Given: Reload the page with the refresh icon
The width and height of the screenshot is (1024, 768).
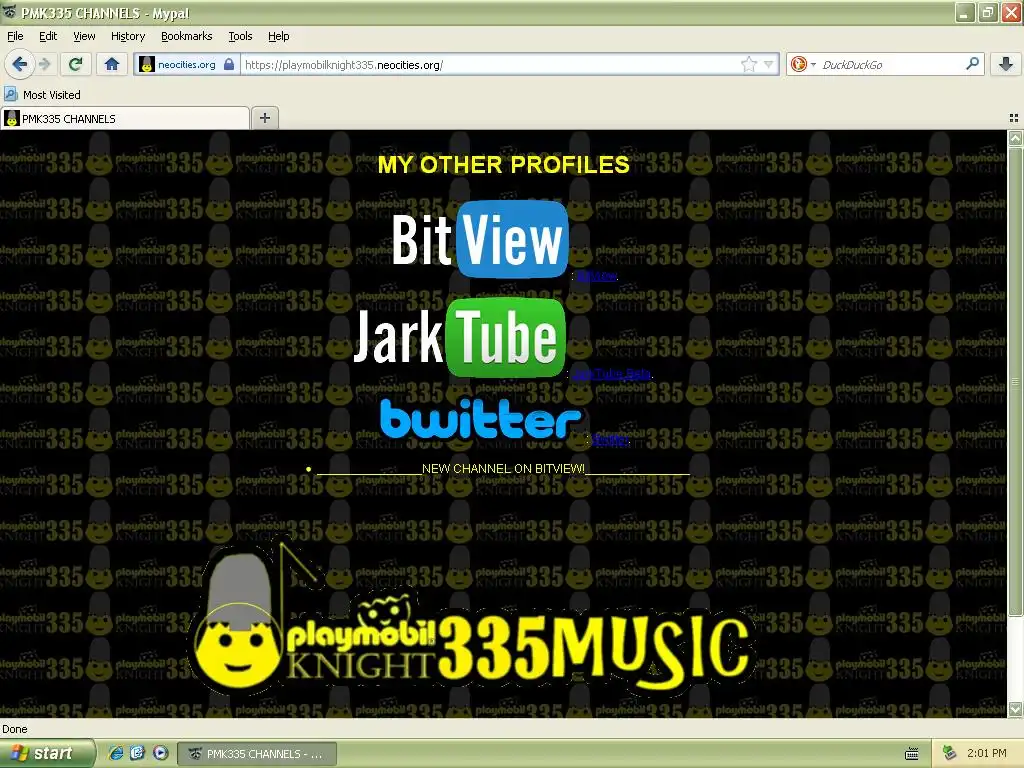Looking at the screenshot, I should [x=76, y=64].
